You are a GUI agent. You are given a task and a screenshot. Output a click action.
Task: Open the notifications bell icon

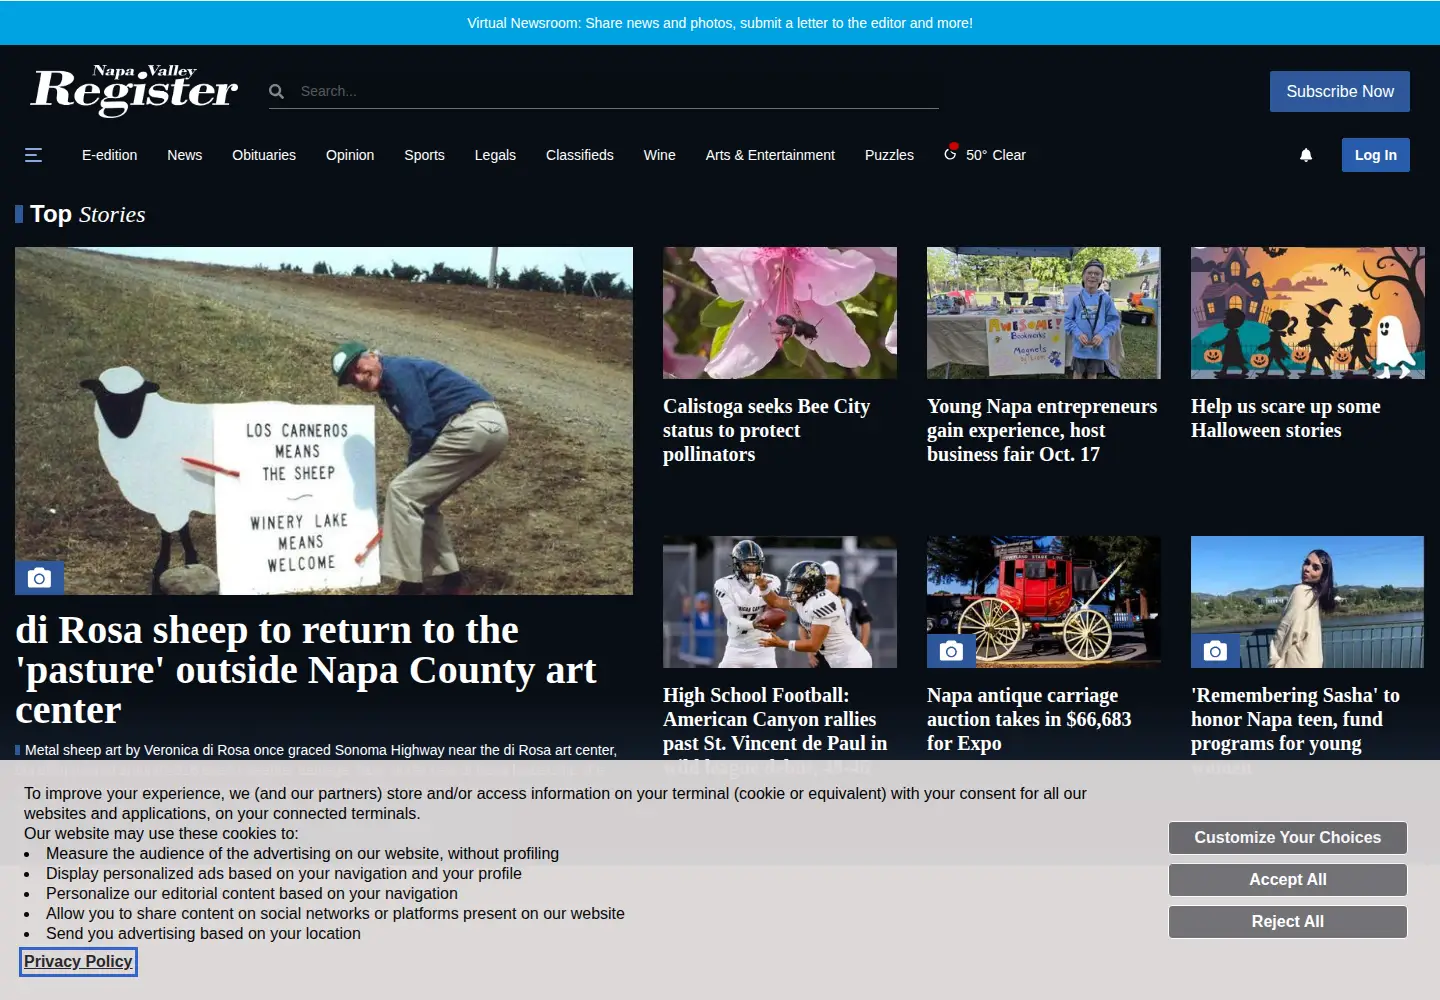coord(1306,155)
